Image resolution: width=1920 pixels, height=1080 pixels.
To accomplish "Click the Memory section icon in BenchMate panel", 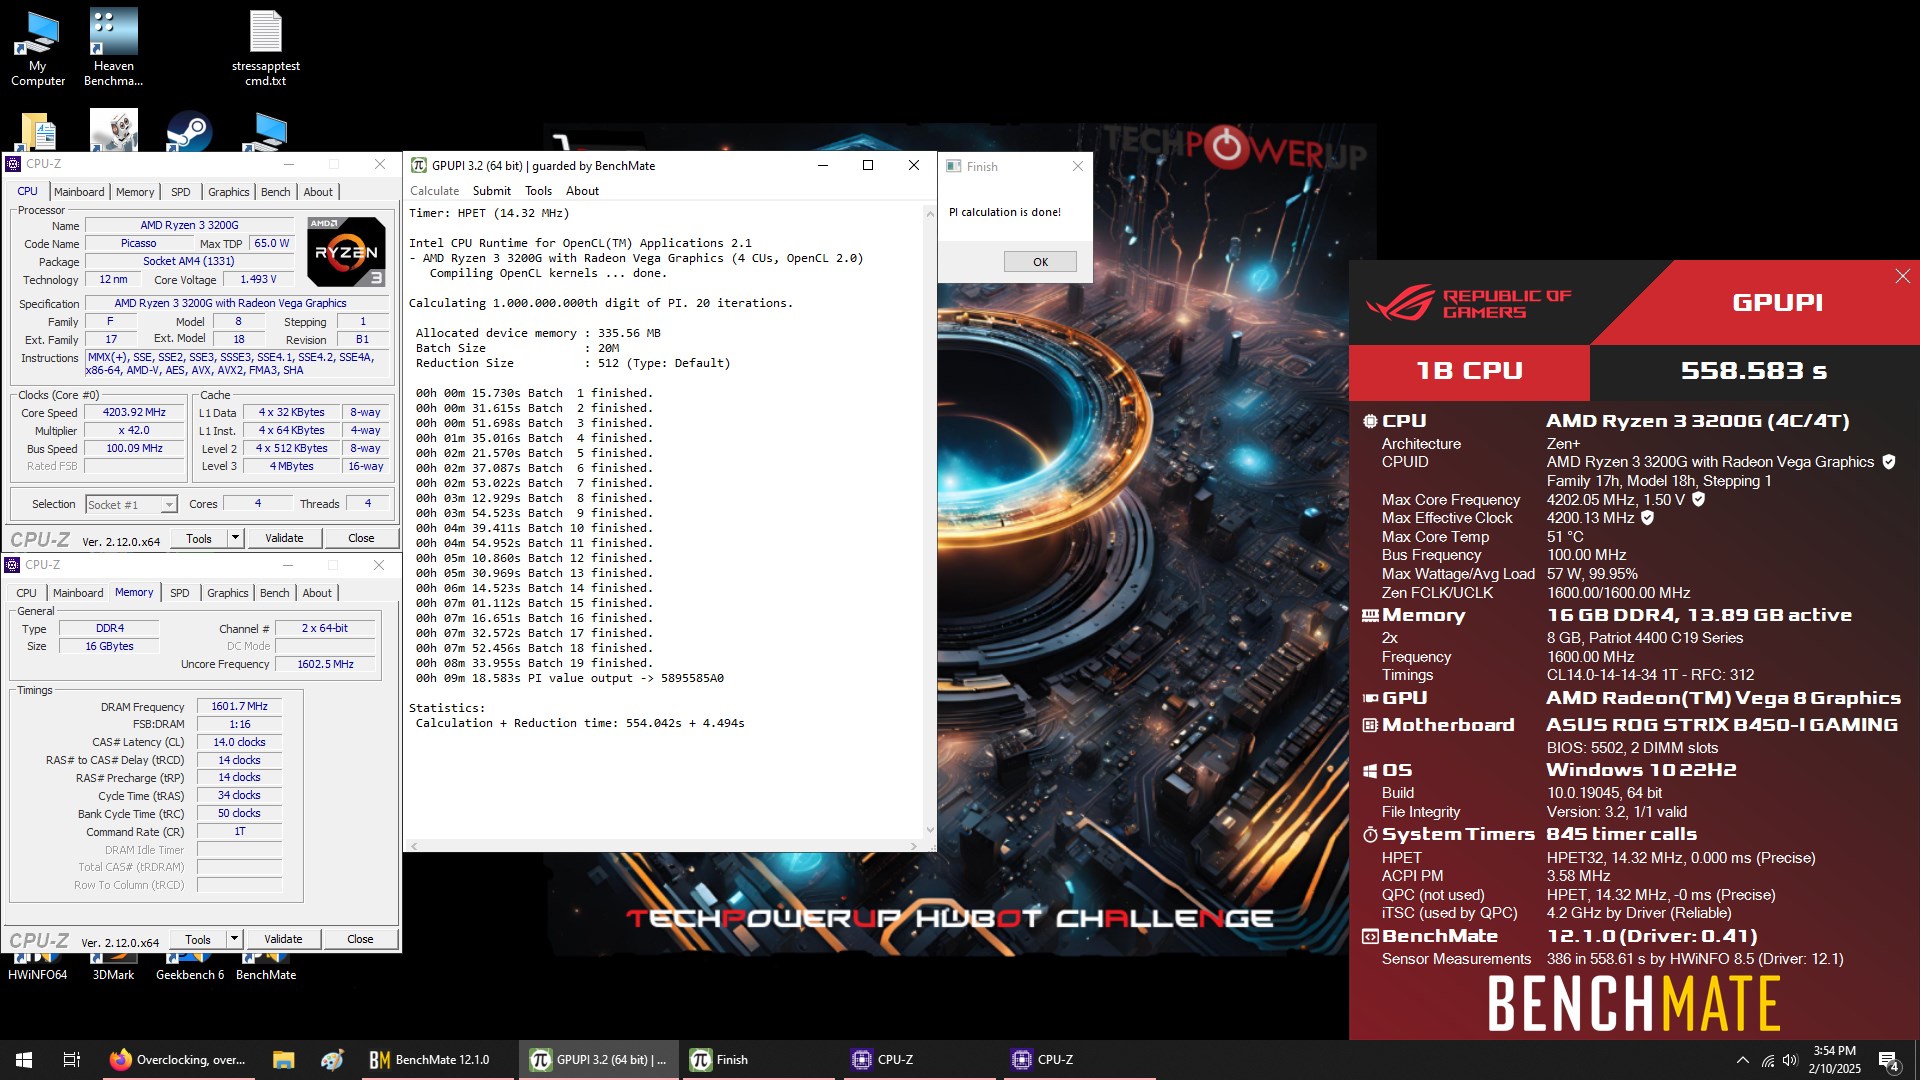I will click(x=1370, y=616).
